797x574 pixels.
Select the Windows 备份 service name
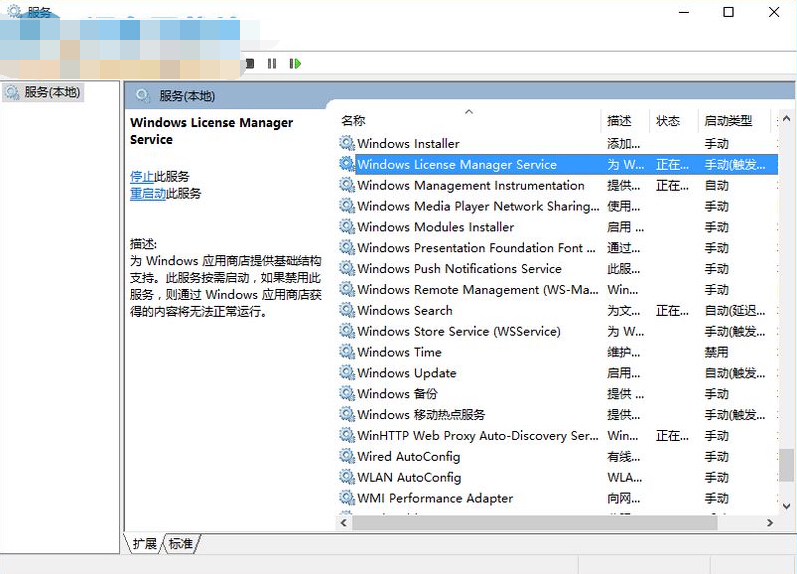click(x=397, y=394)
